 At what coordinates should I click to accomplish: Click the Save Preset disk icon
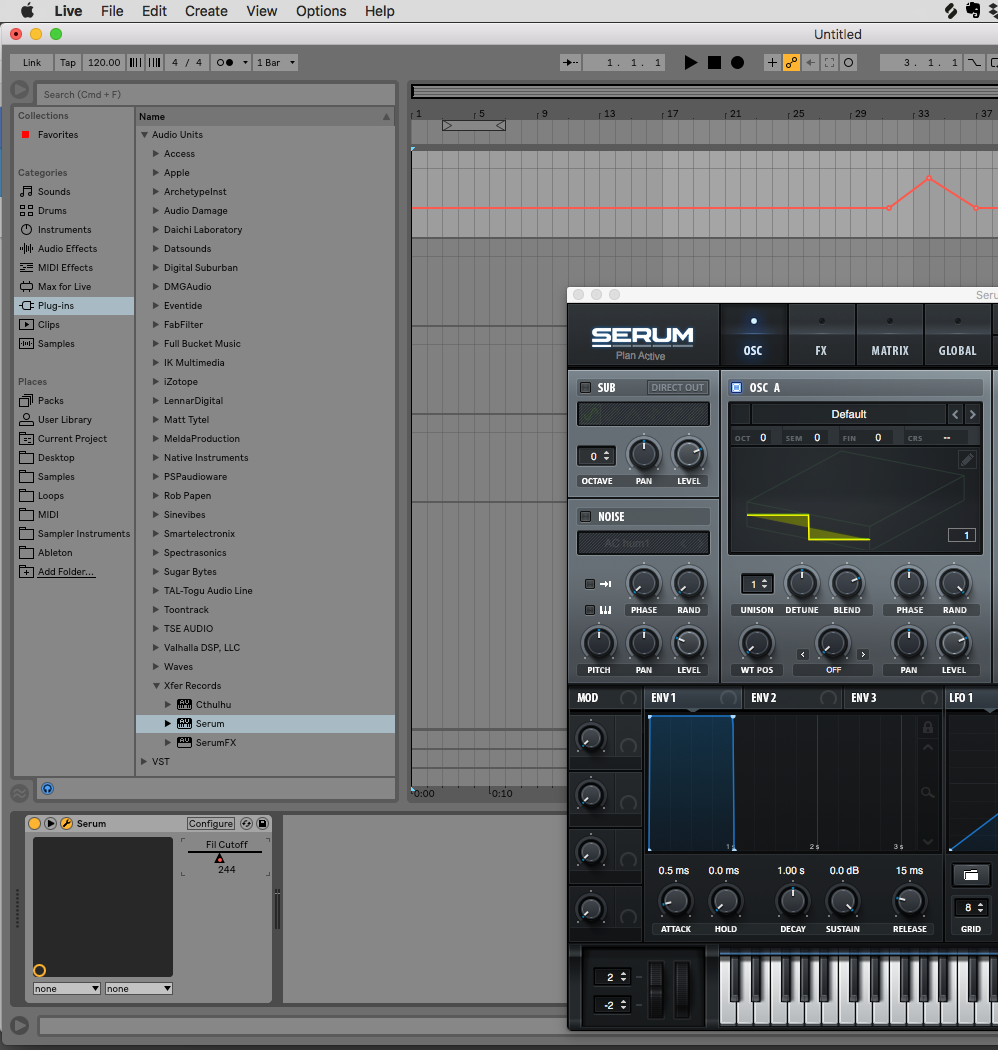(263, 824)
